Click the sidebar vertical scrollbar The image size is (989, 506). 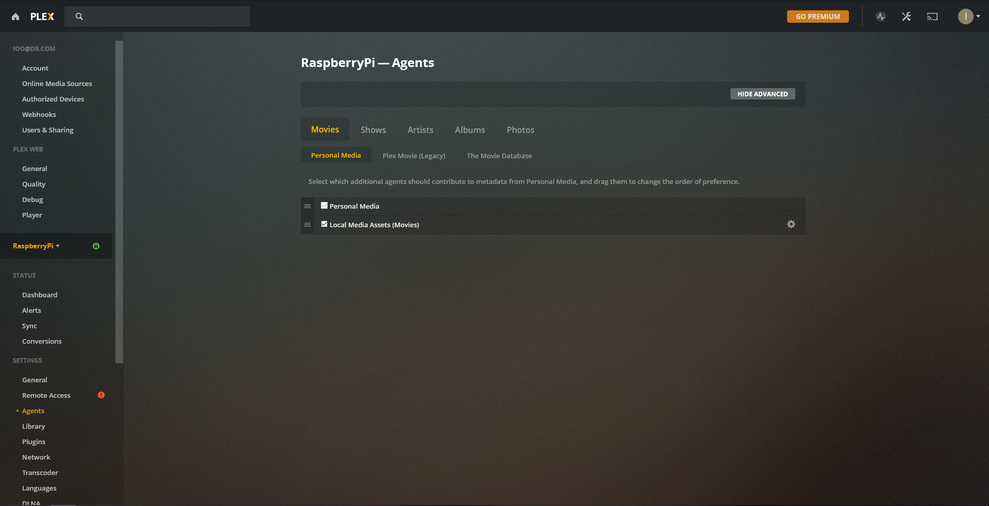pyautogui.click(x=119, y=202)
